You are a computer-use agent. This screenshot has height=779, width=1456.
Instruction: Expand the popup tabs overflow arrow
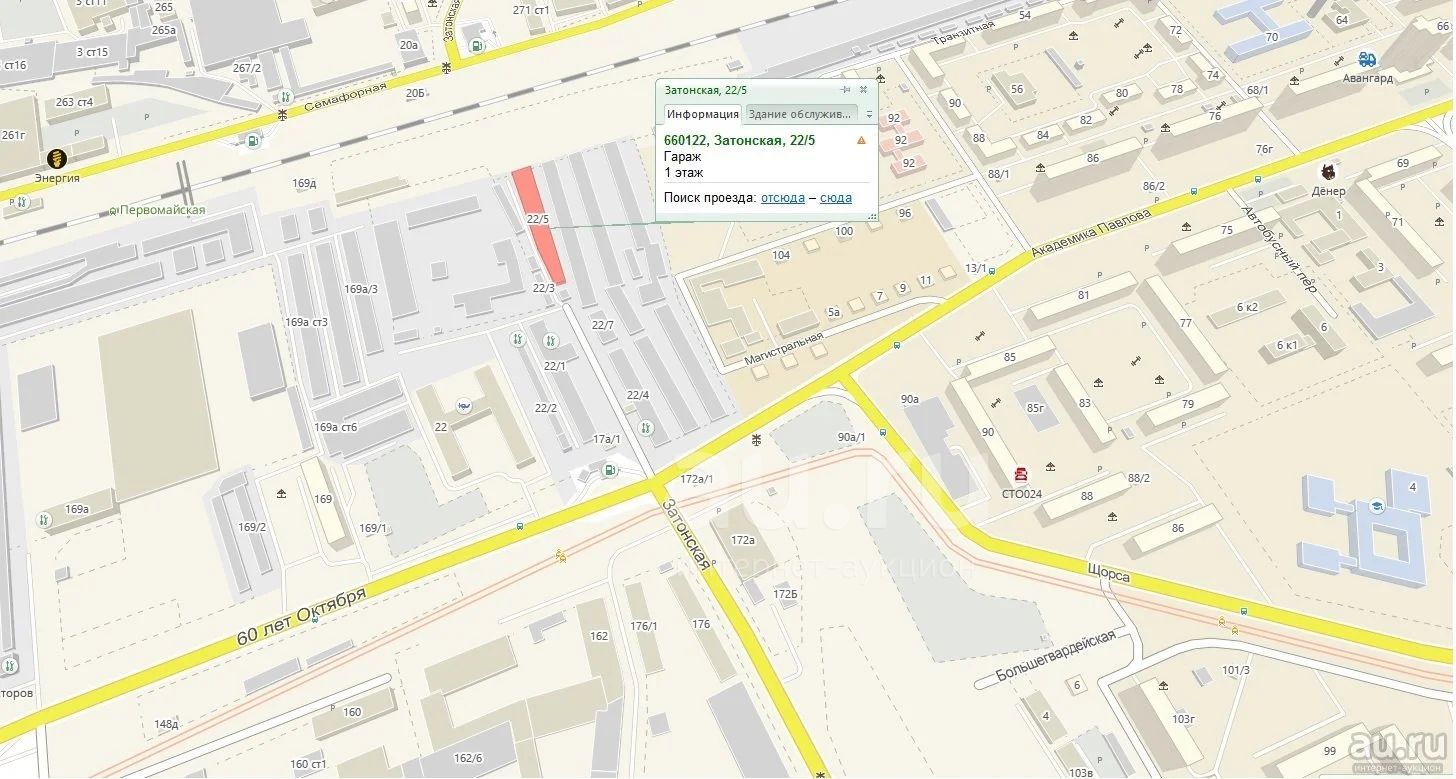pyautogui.click(x=869, y=114)
